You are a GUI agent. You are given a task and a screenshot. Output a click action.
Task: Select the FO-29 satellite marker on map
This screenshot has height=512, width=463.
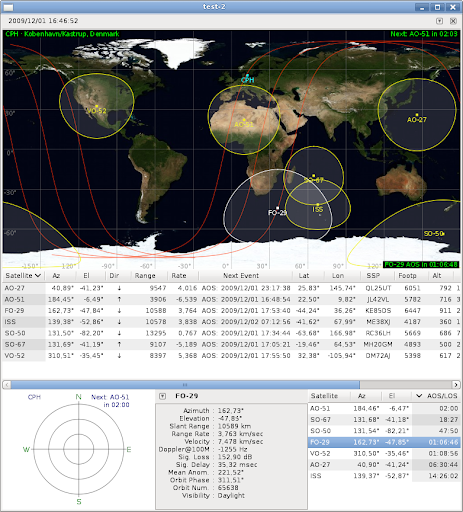277,208
